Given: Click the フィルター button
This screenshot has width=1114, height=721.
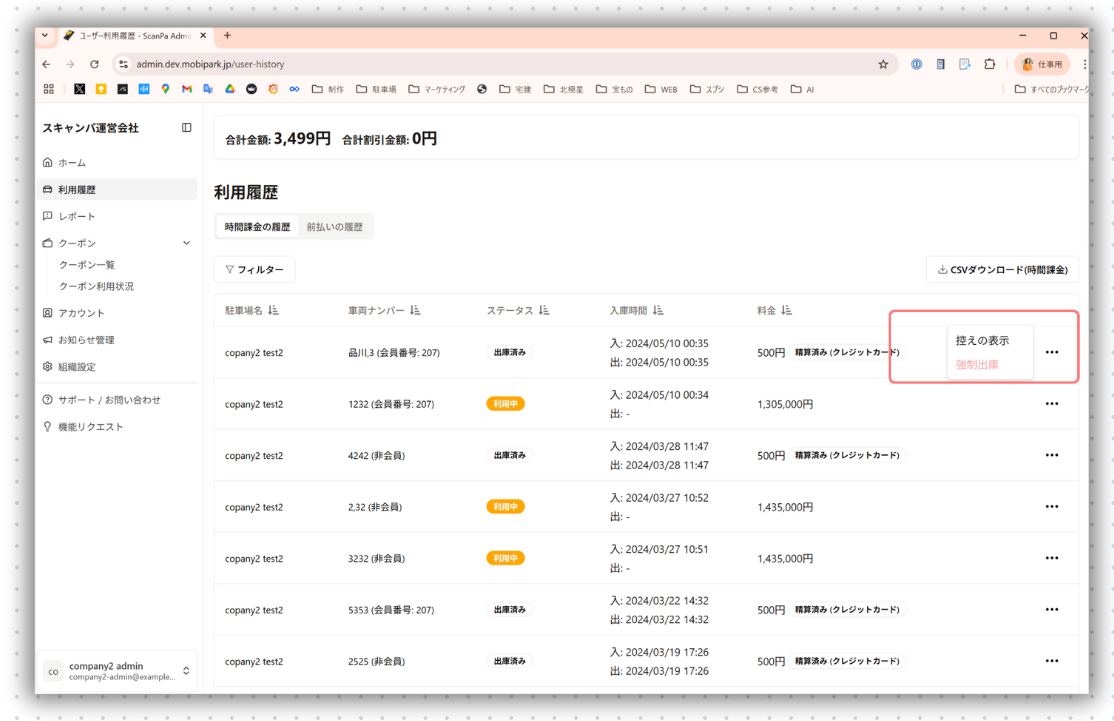Looking at the screenshot, I should [254, 270].
